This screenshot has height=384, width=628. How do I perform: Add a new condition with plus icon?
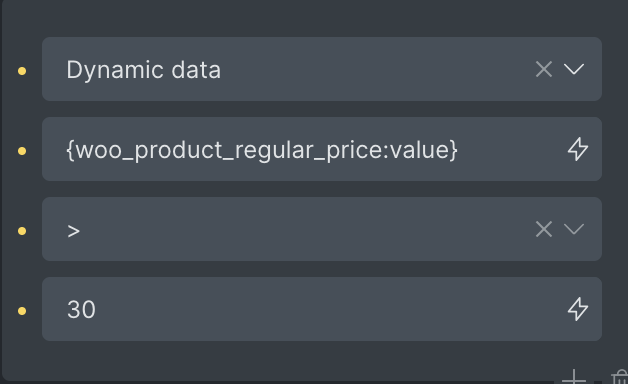coord(574,377)
